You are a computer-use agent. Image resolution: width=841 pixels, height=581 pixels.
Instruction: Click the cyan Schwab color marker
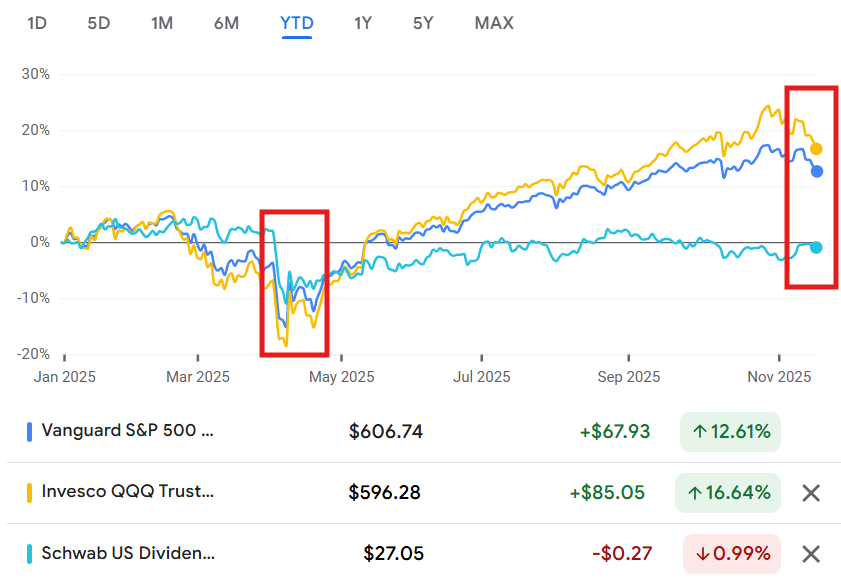pos(29,553)
